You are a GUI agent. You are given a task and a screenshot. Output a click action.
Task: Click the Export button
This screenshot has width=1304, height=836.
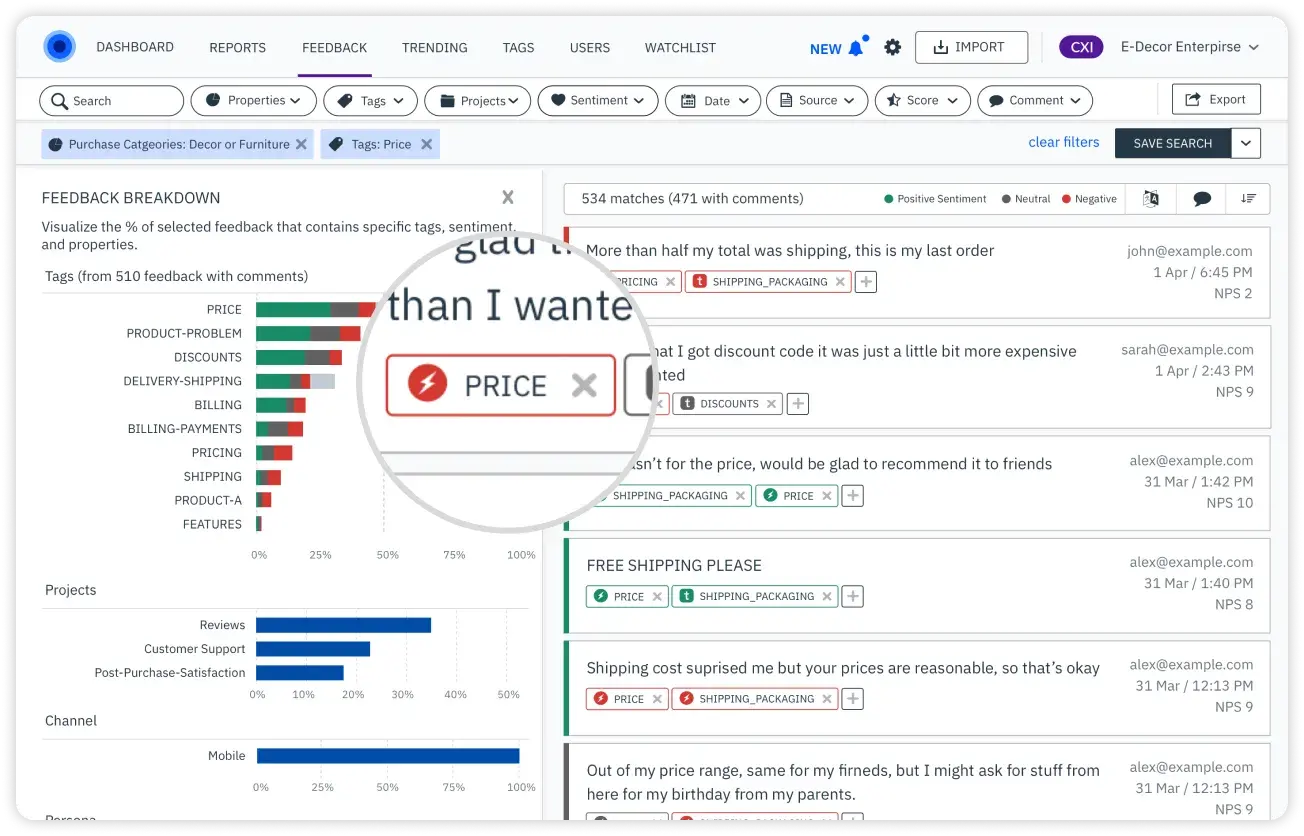[x=1216, y=100]
